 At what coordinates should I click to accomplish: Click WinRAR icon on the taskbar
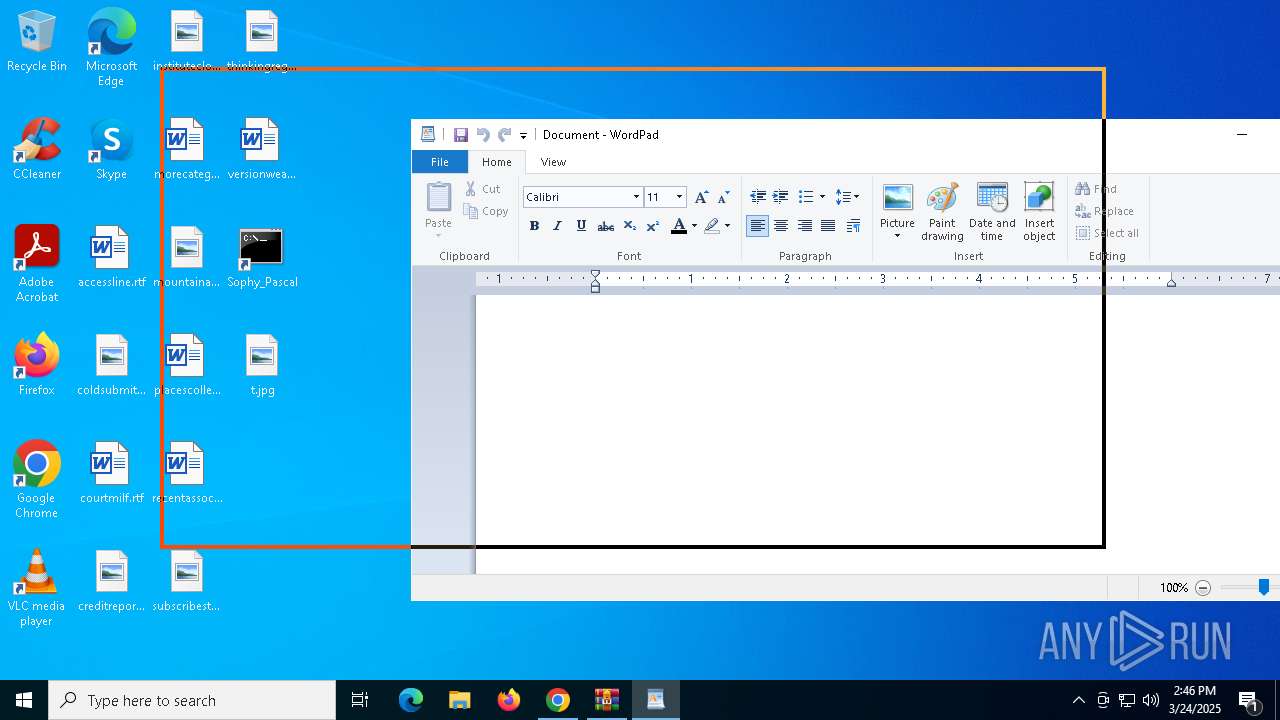607,700
